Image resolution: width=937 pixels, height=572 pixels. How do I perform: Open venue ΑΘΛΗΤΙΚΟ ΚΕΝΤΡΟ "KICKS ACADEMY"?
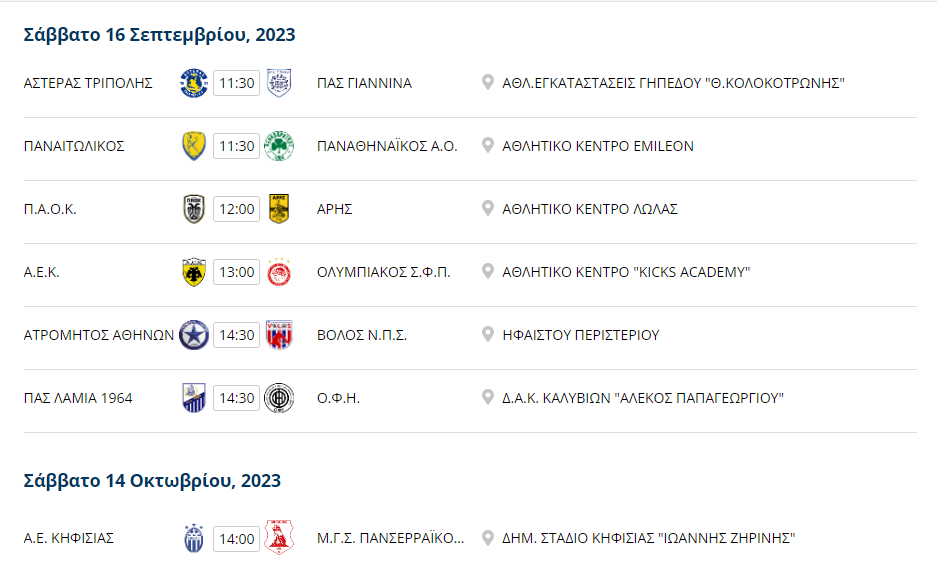(626, 272)
